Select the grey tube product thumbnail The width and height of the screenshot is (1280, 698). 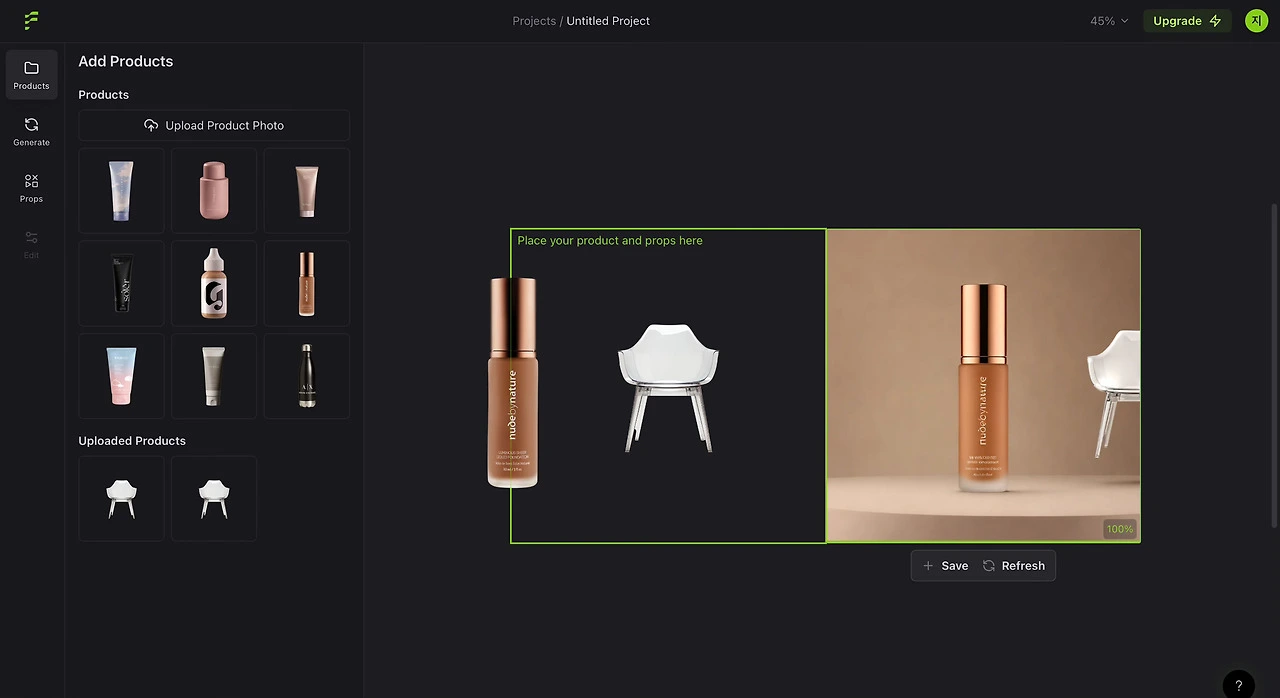click(214, 376)
